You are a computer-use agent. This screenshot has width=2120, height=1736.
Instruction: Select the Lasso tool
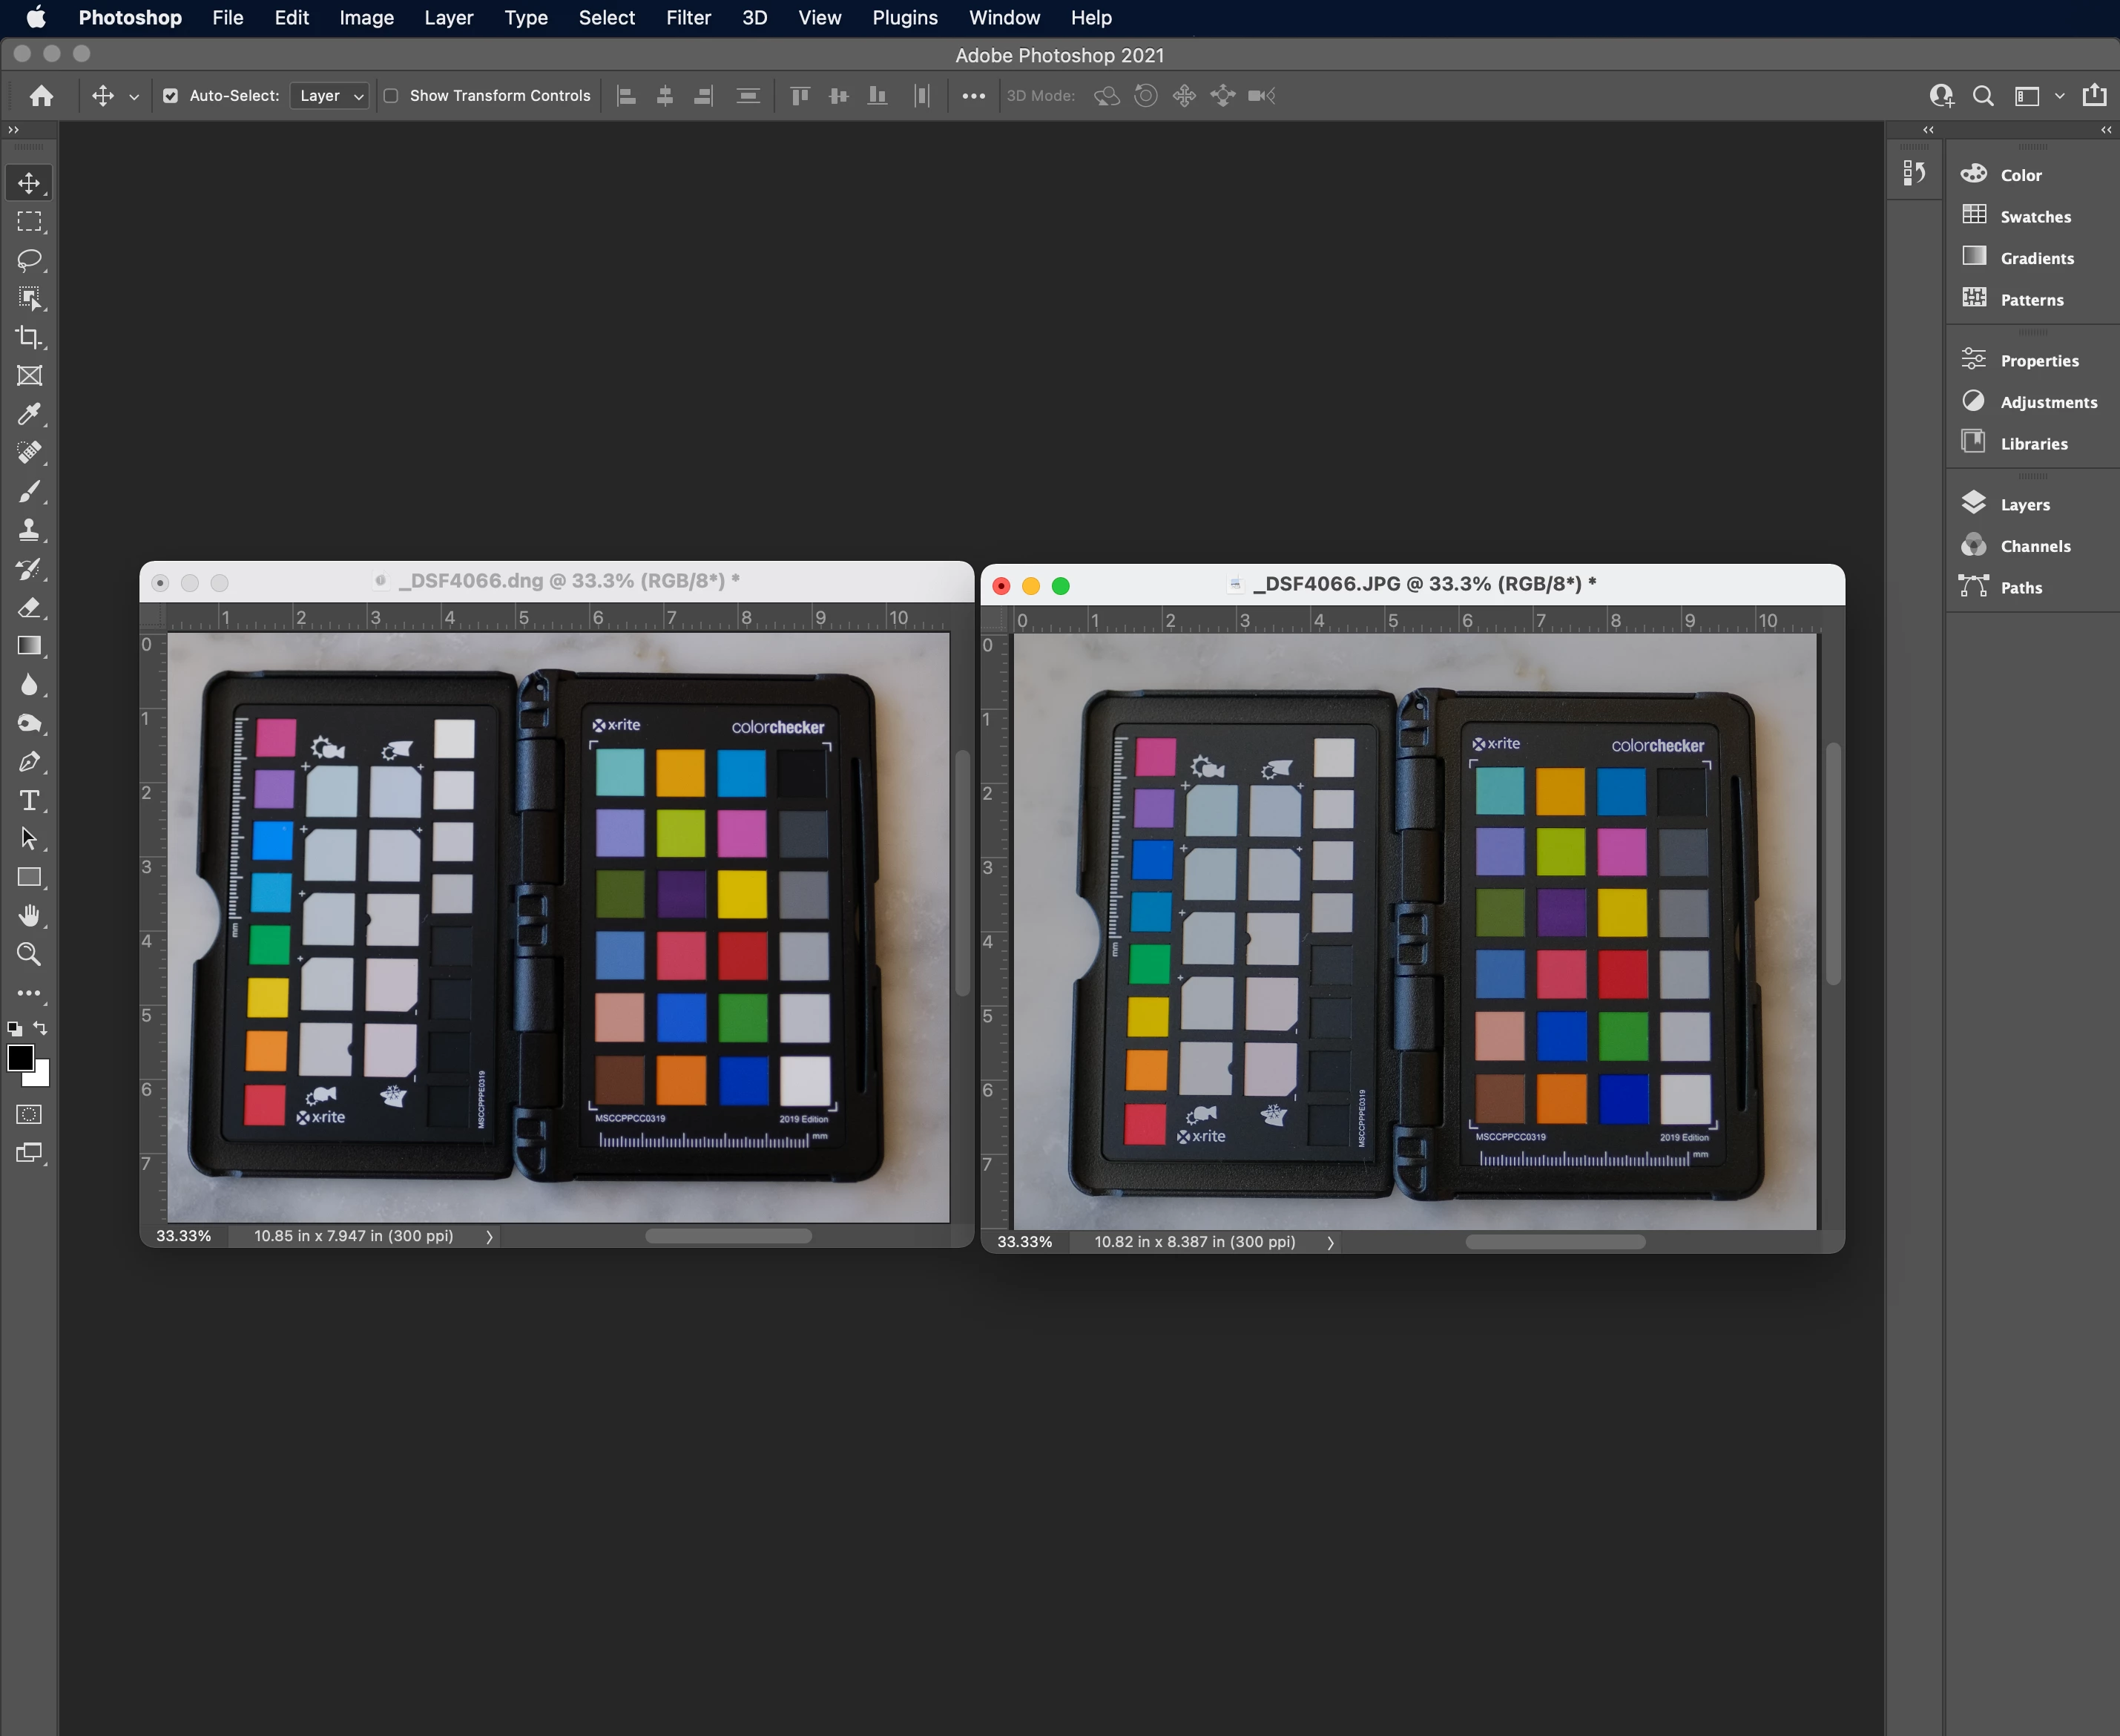pyautogui.click(x=29, y=260)
